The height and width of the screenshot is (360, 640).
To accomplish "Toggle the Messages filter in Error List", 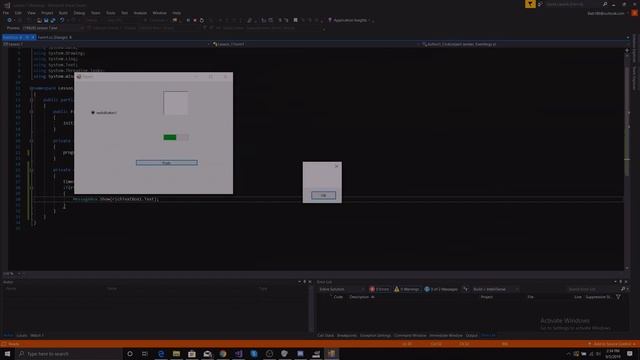I will click(x=441, y=289).
